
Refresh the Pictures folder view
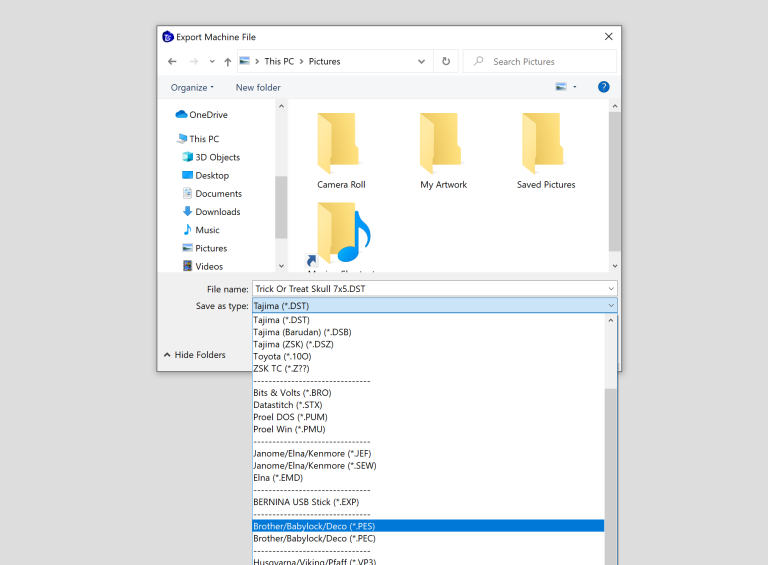click(x=446, y=61)
